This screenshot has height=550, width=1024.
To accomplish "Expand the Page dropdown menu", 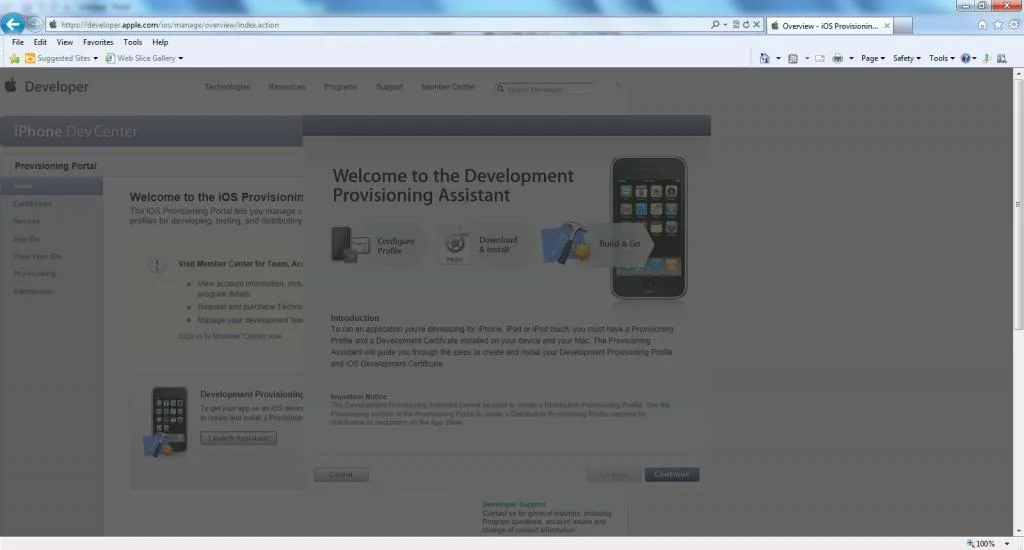I will [872, 58].
